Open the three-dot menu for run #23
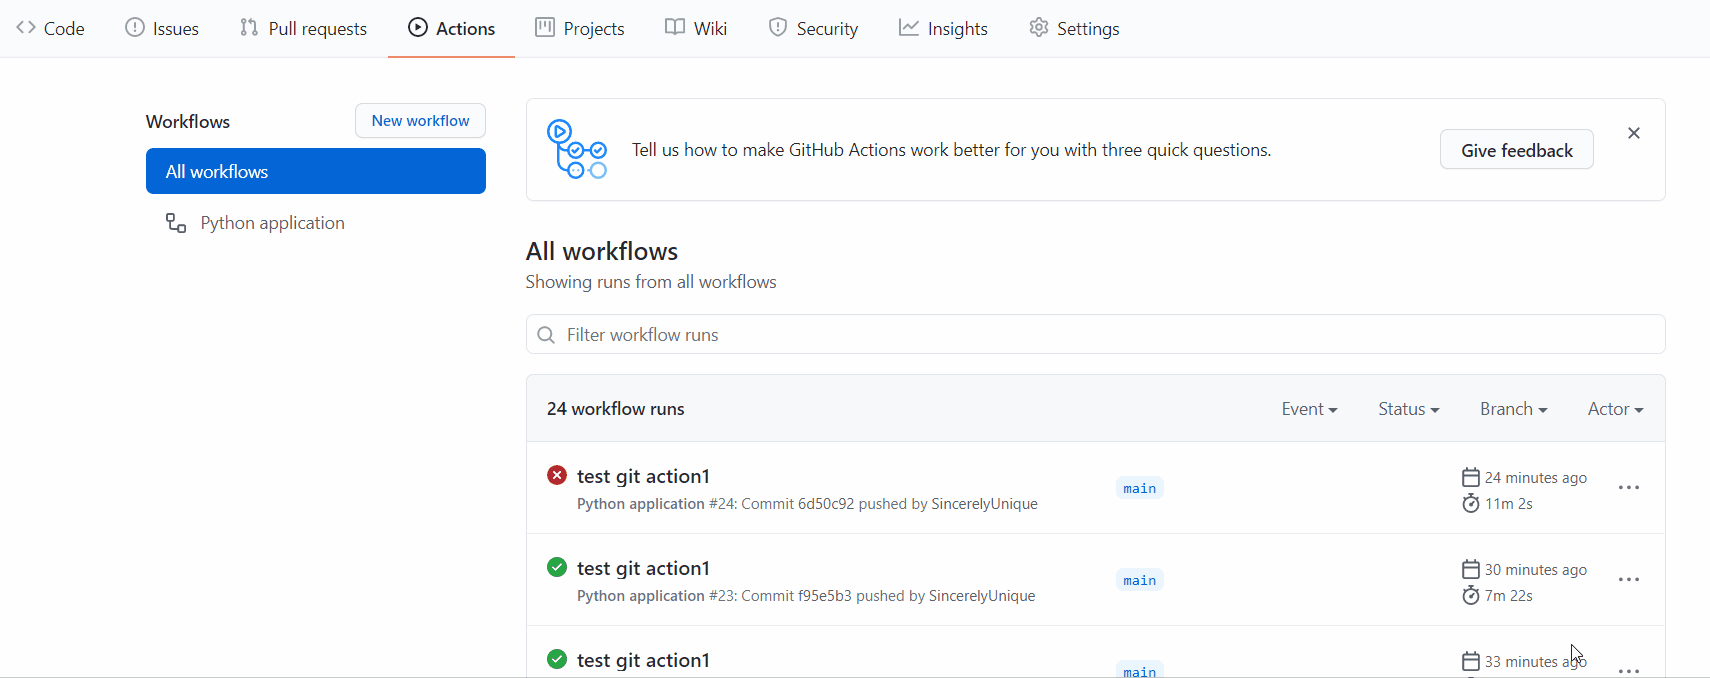 click(x=1628, y=580)
